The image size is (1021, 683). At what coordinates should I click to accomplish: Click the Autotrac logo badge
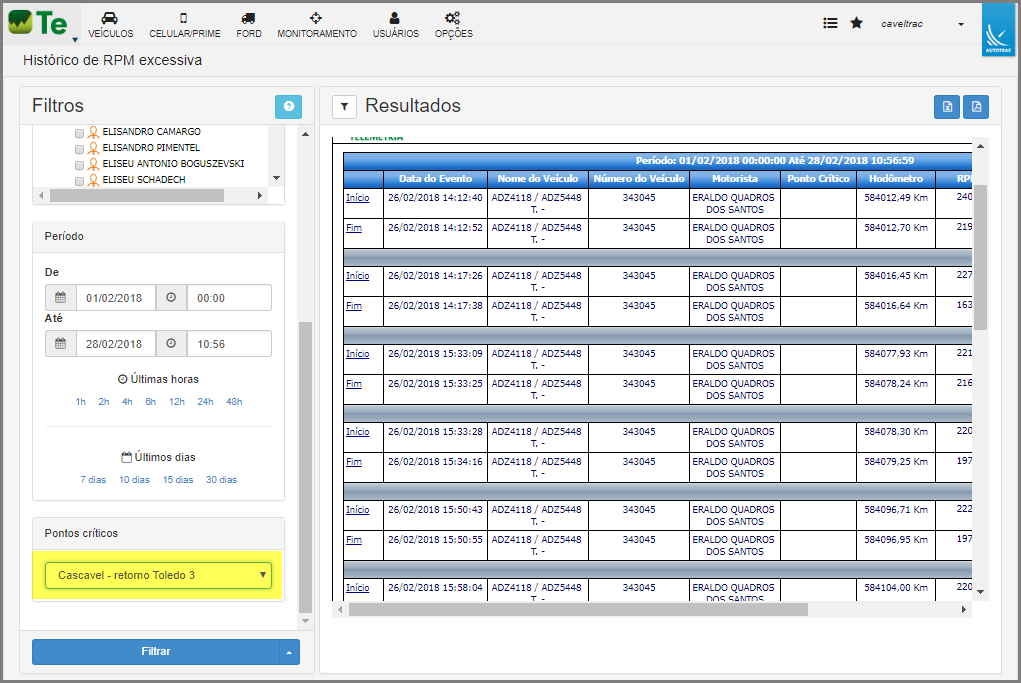(x=998, y=31)
